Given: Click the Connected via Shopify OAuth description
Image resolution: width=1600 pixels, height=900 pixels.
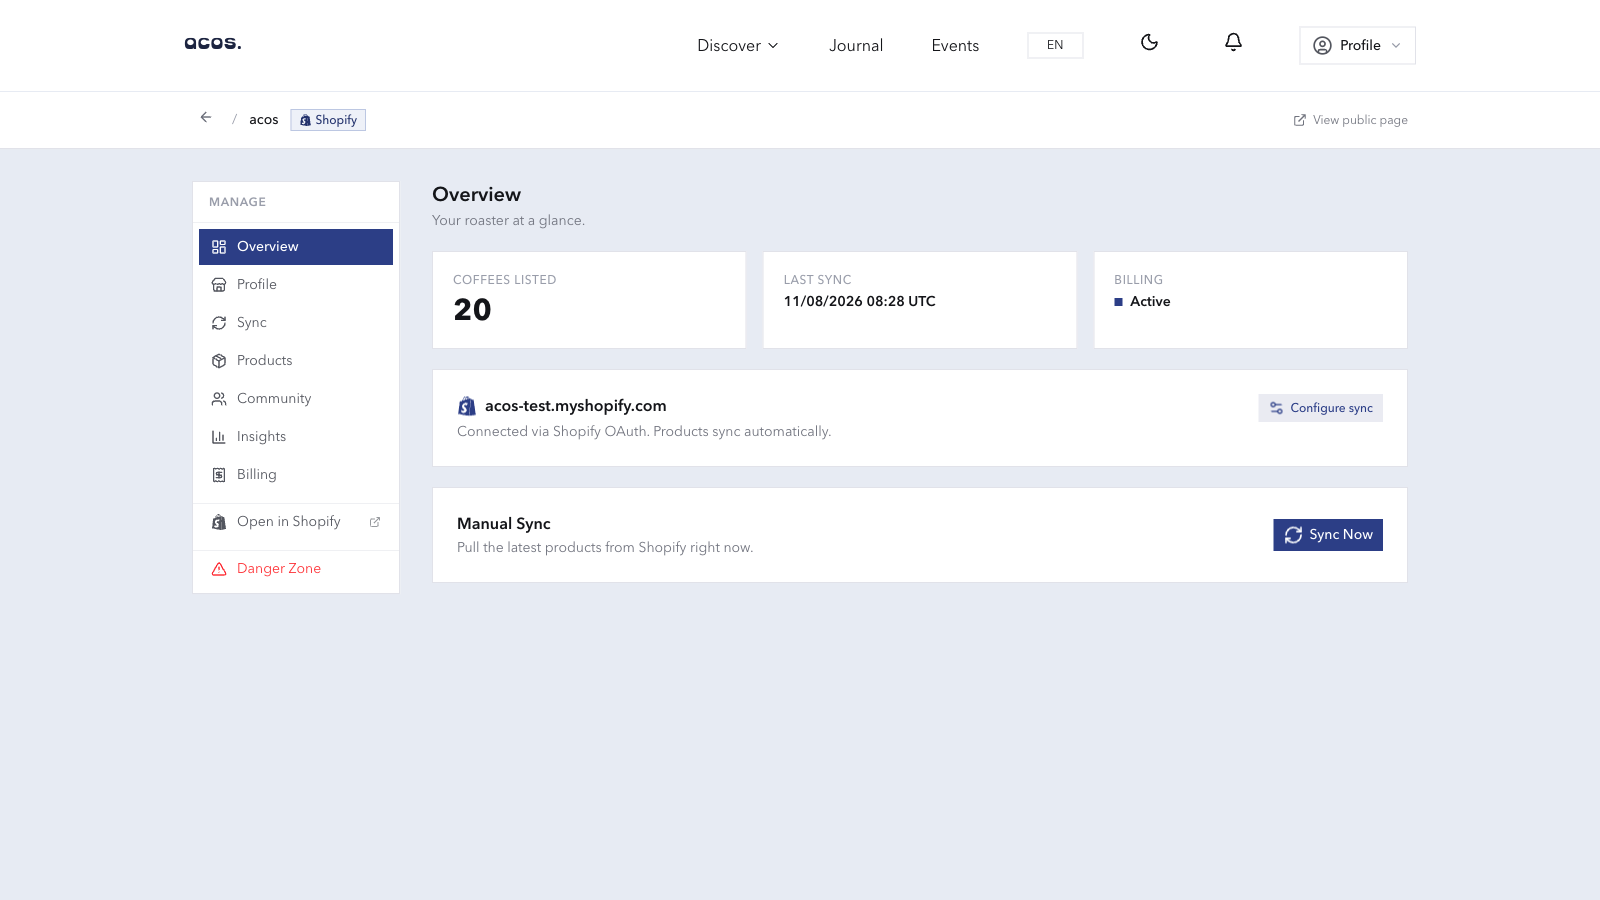Looking at the screenshot, I should point(644,432).
